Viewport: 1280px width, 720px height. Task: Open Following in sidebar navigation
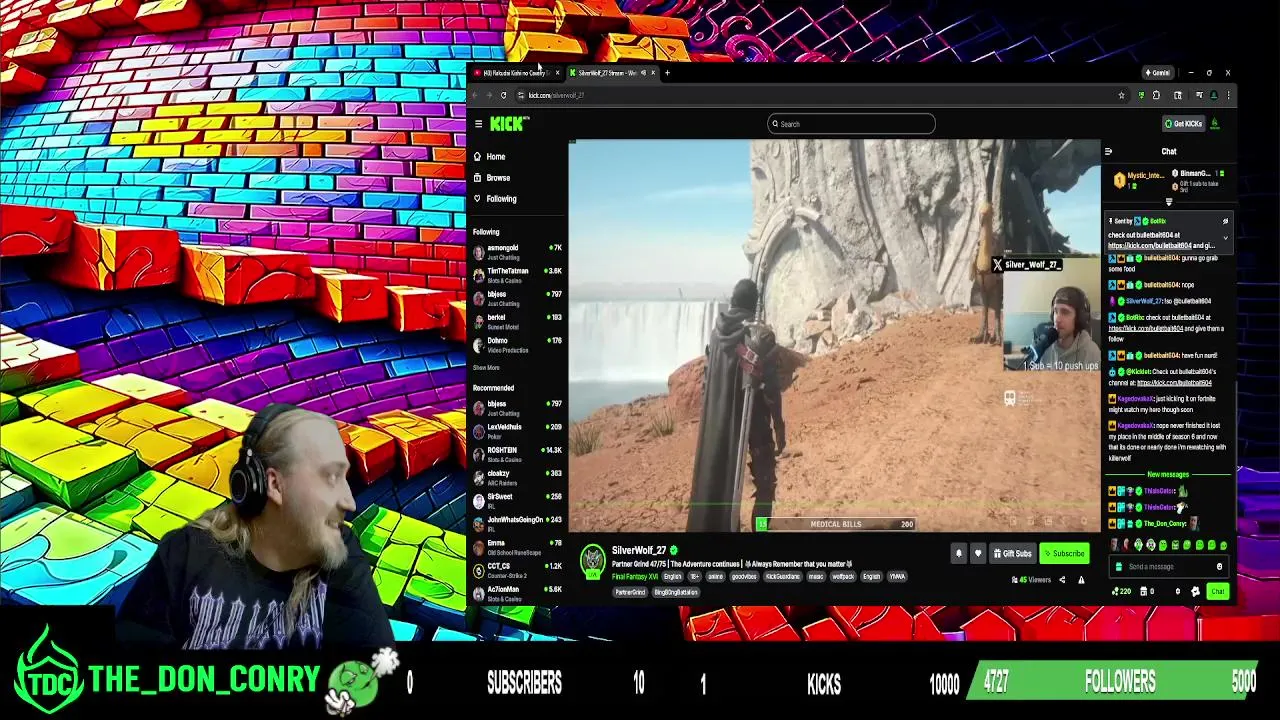click(x=495, y=199)
